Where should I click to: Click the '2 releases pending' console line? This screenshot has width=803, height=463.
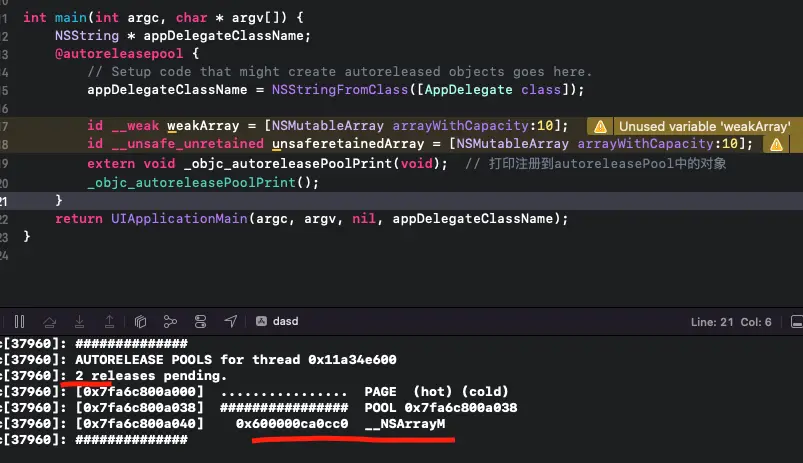click(150, 375)
